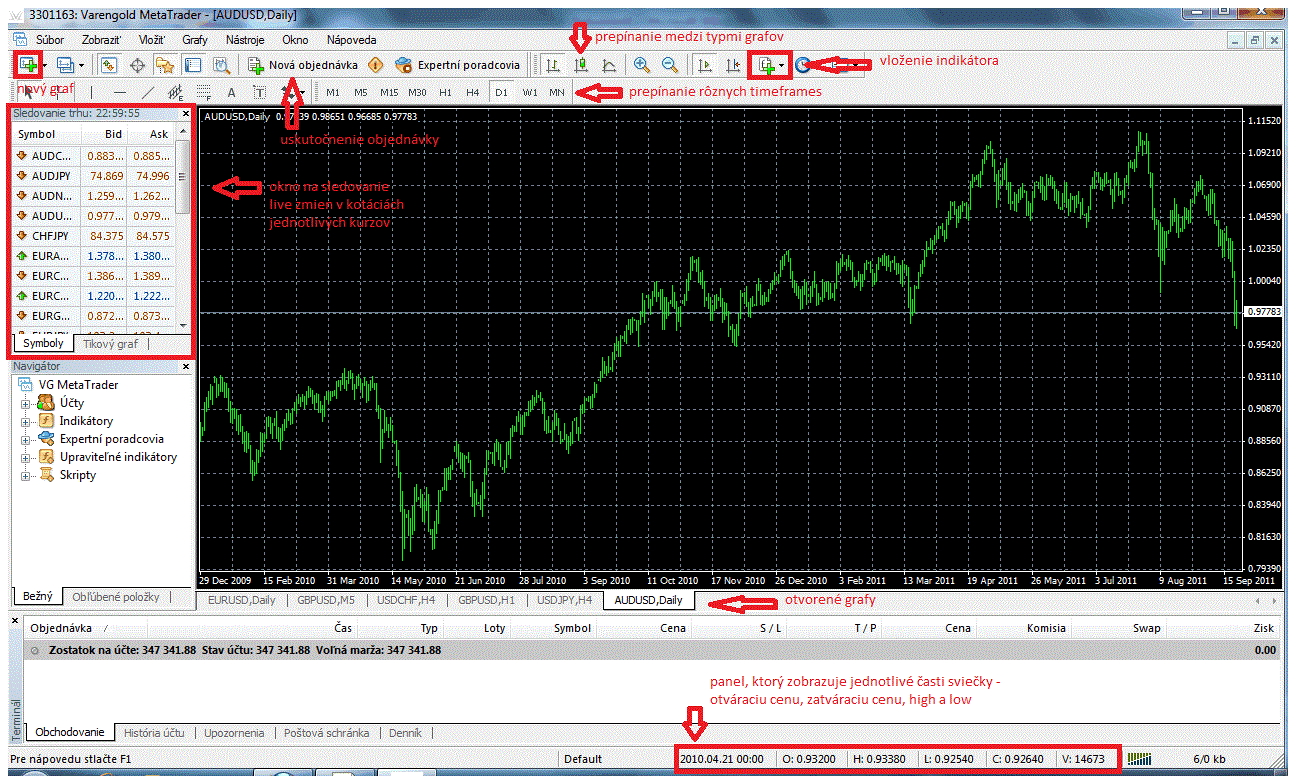The height and width of the screenshot is (776, 1292).
Task: Open the História účtu tab
Action: (x=155, y=733)
